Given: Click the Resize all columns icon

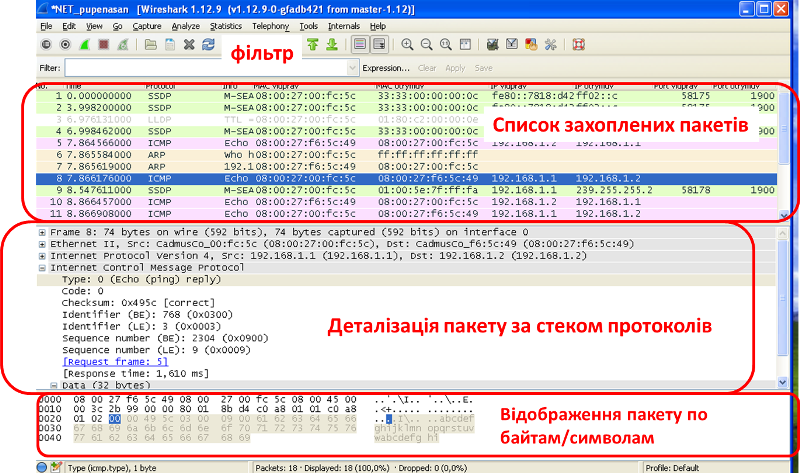Looking at the screenshot, I should click(465, 45).
